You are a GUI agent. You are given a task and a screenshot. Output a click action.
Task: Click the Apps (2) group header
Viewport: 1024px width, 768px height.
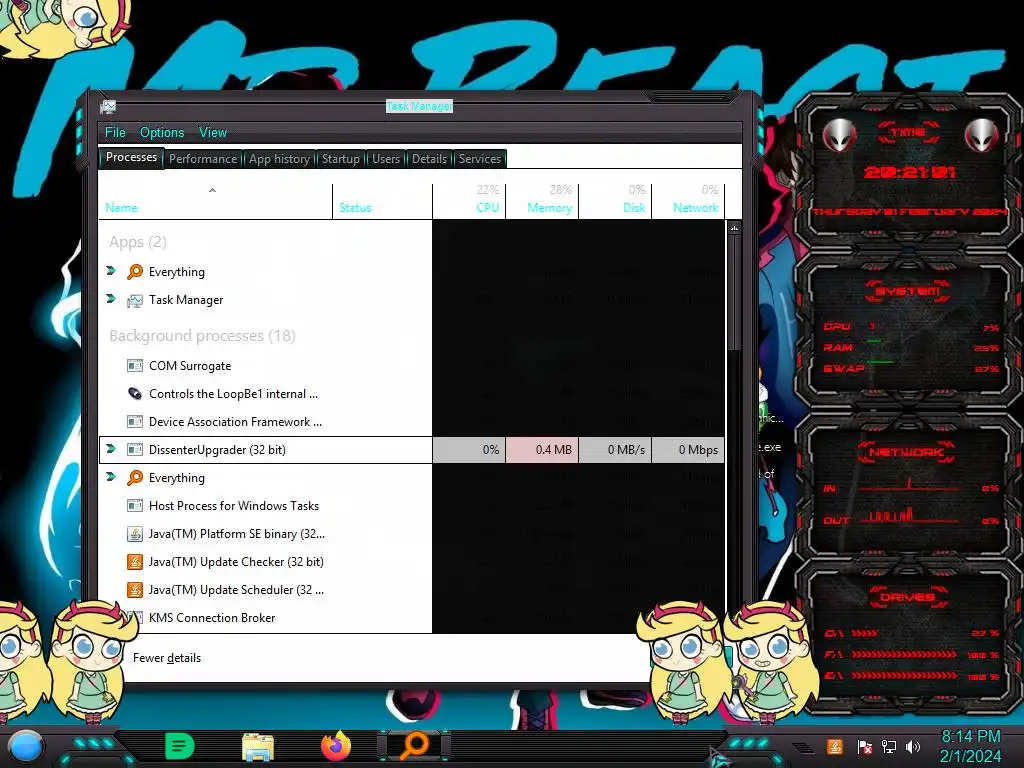138,242
